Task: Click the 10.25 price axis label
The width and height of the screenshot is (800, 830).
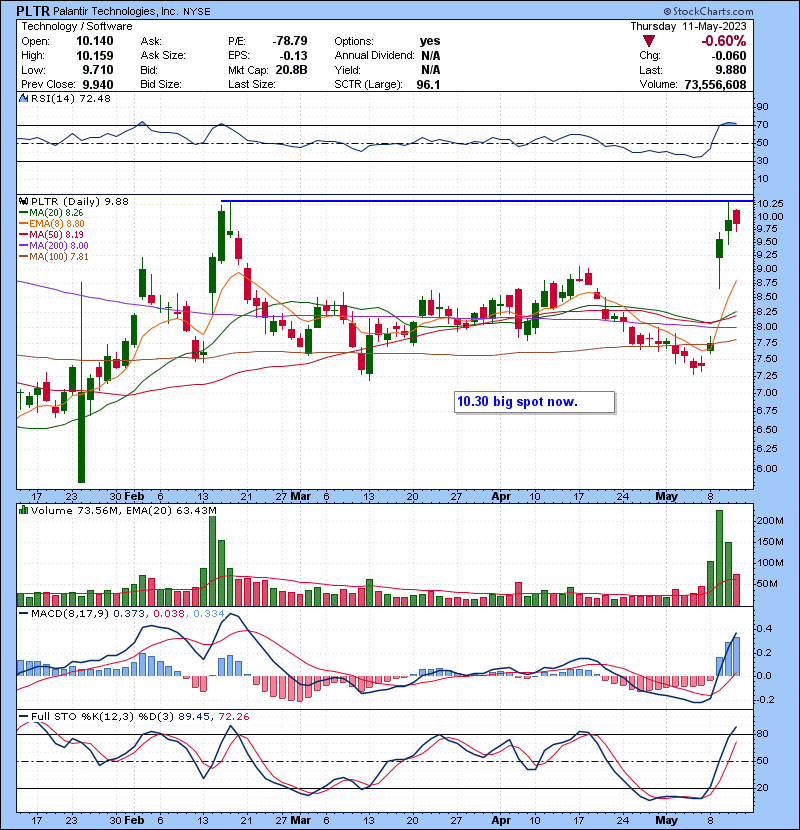Action: 770,204
